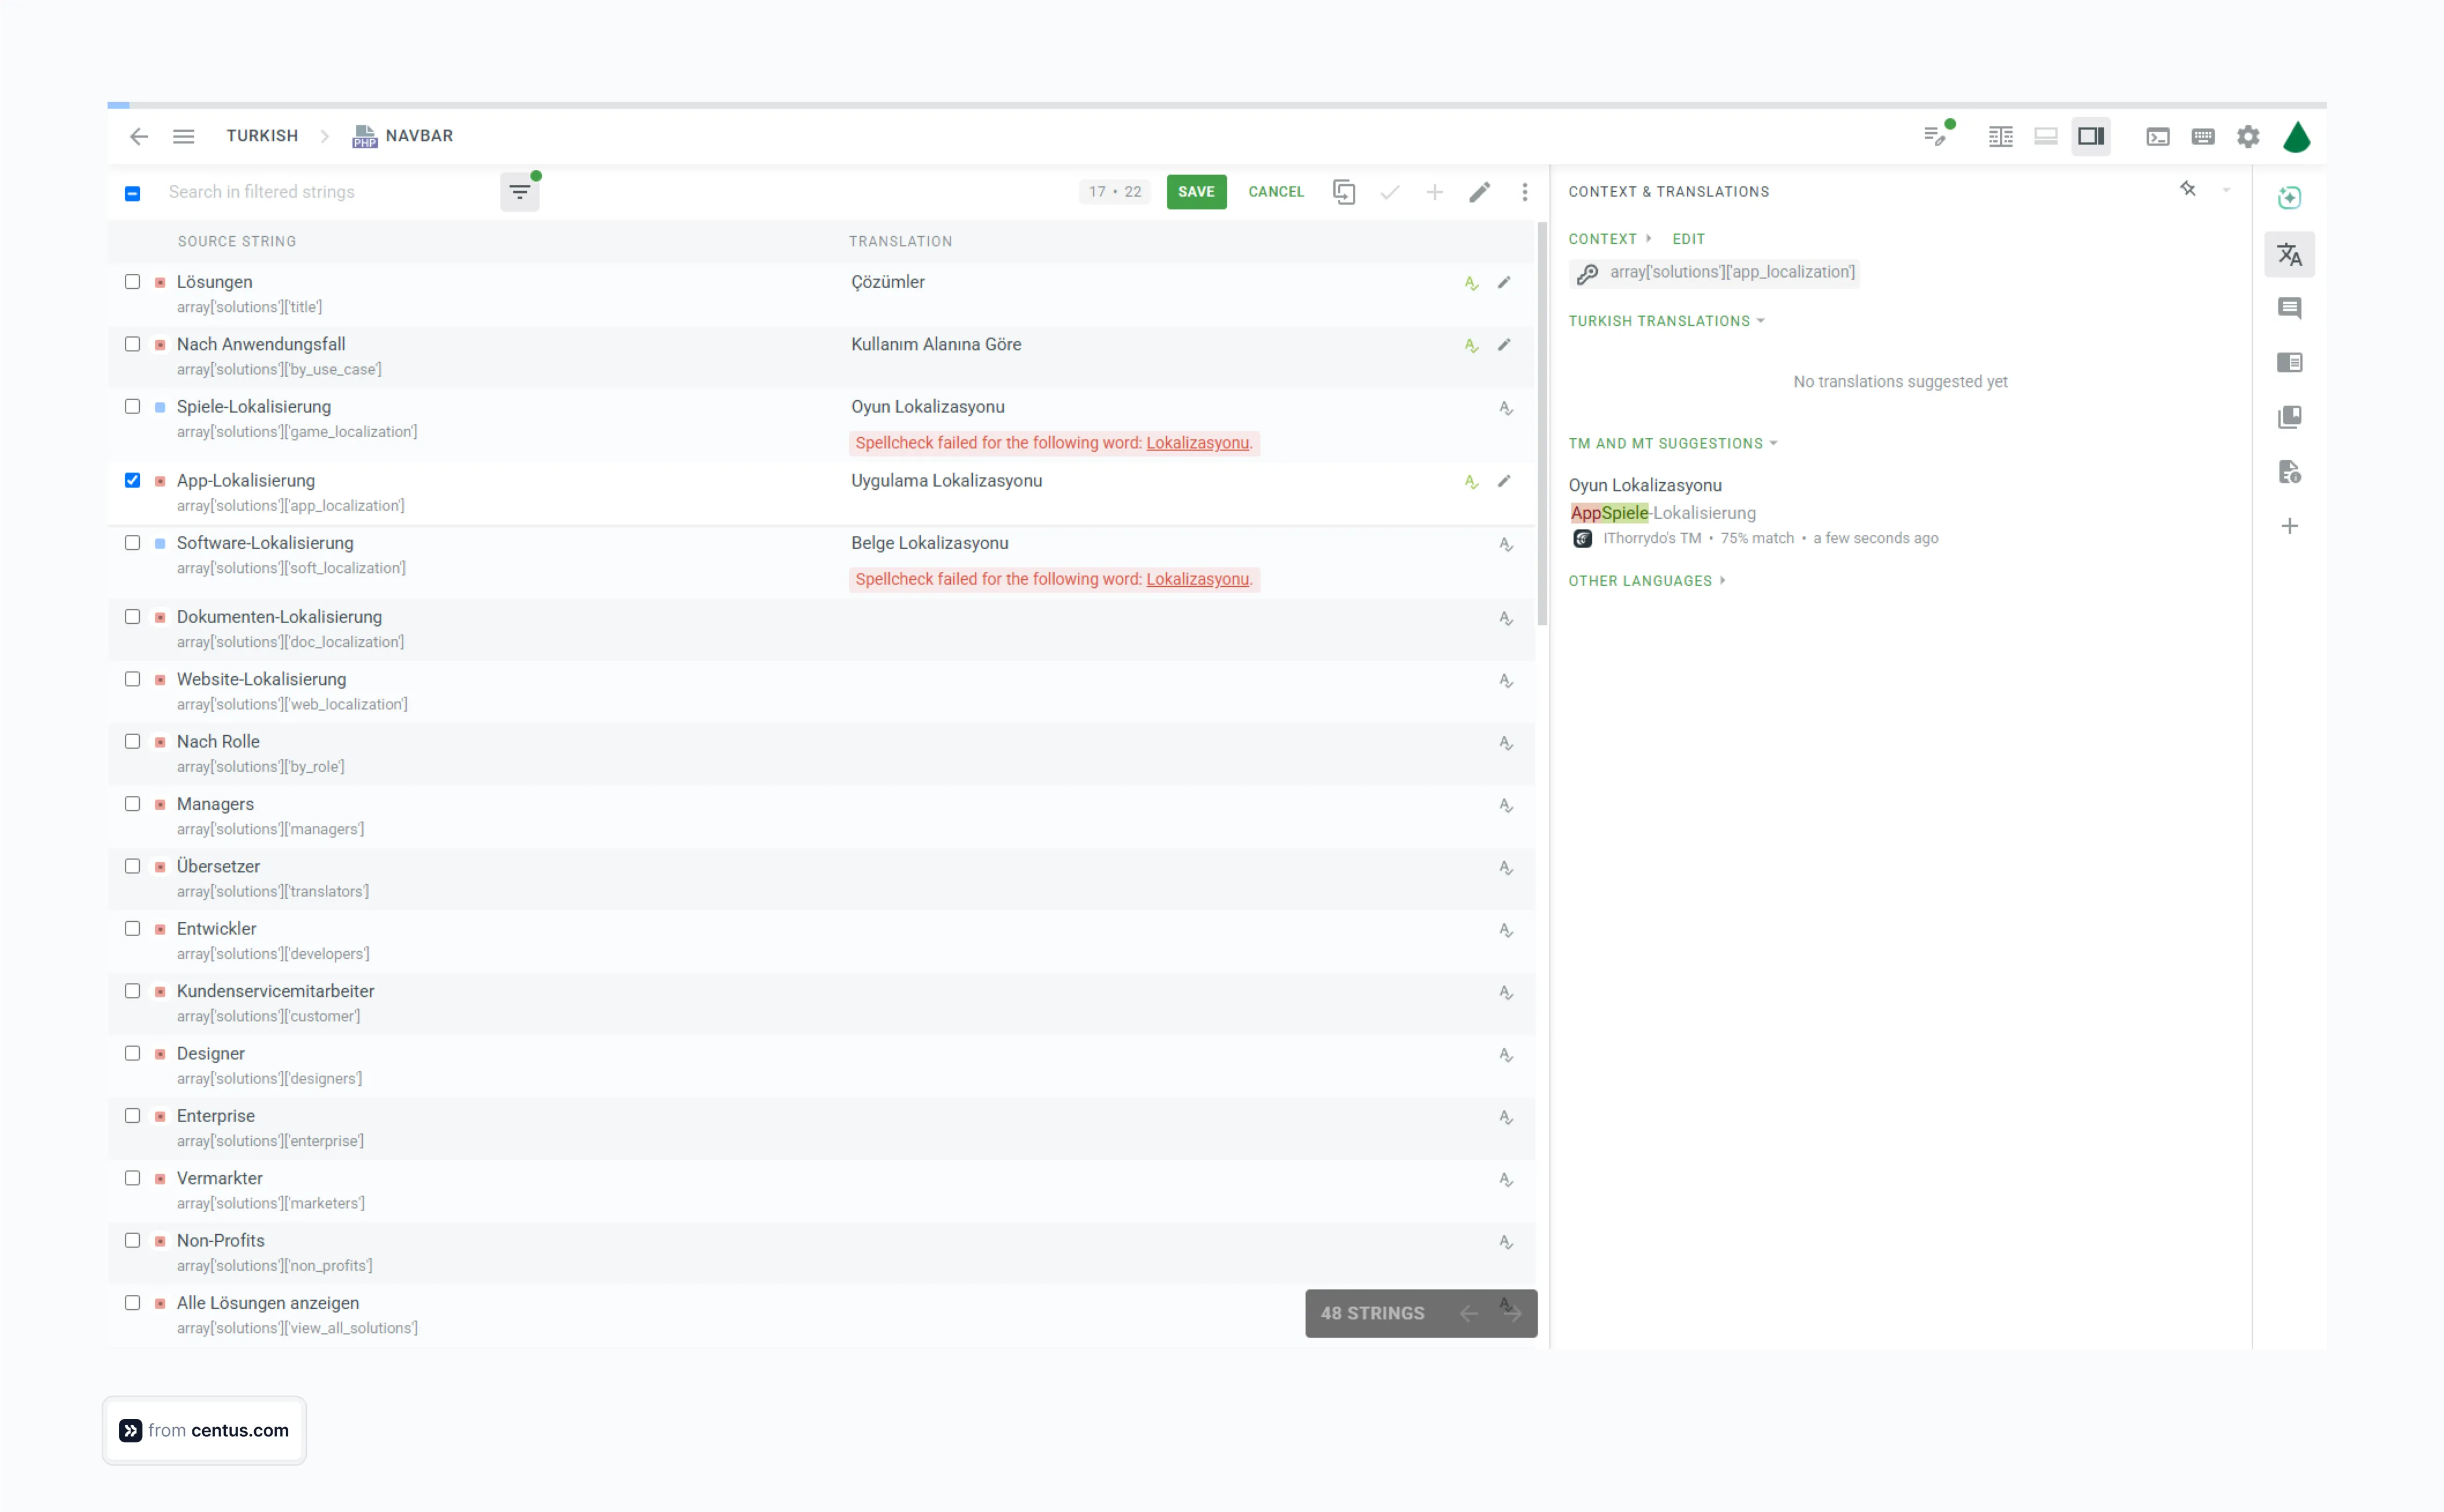This screenshot has height=1512, width=2444.
Task: Click the search in filtered strings field
Action: (300, 191)
